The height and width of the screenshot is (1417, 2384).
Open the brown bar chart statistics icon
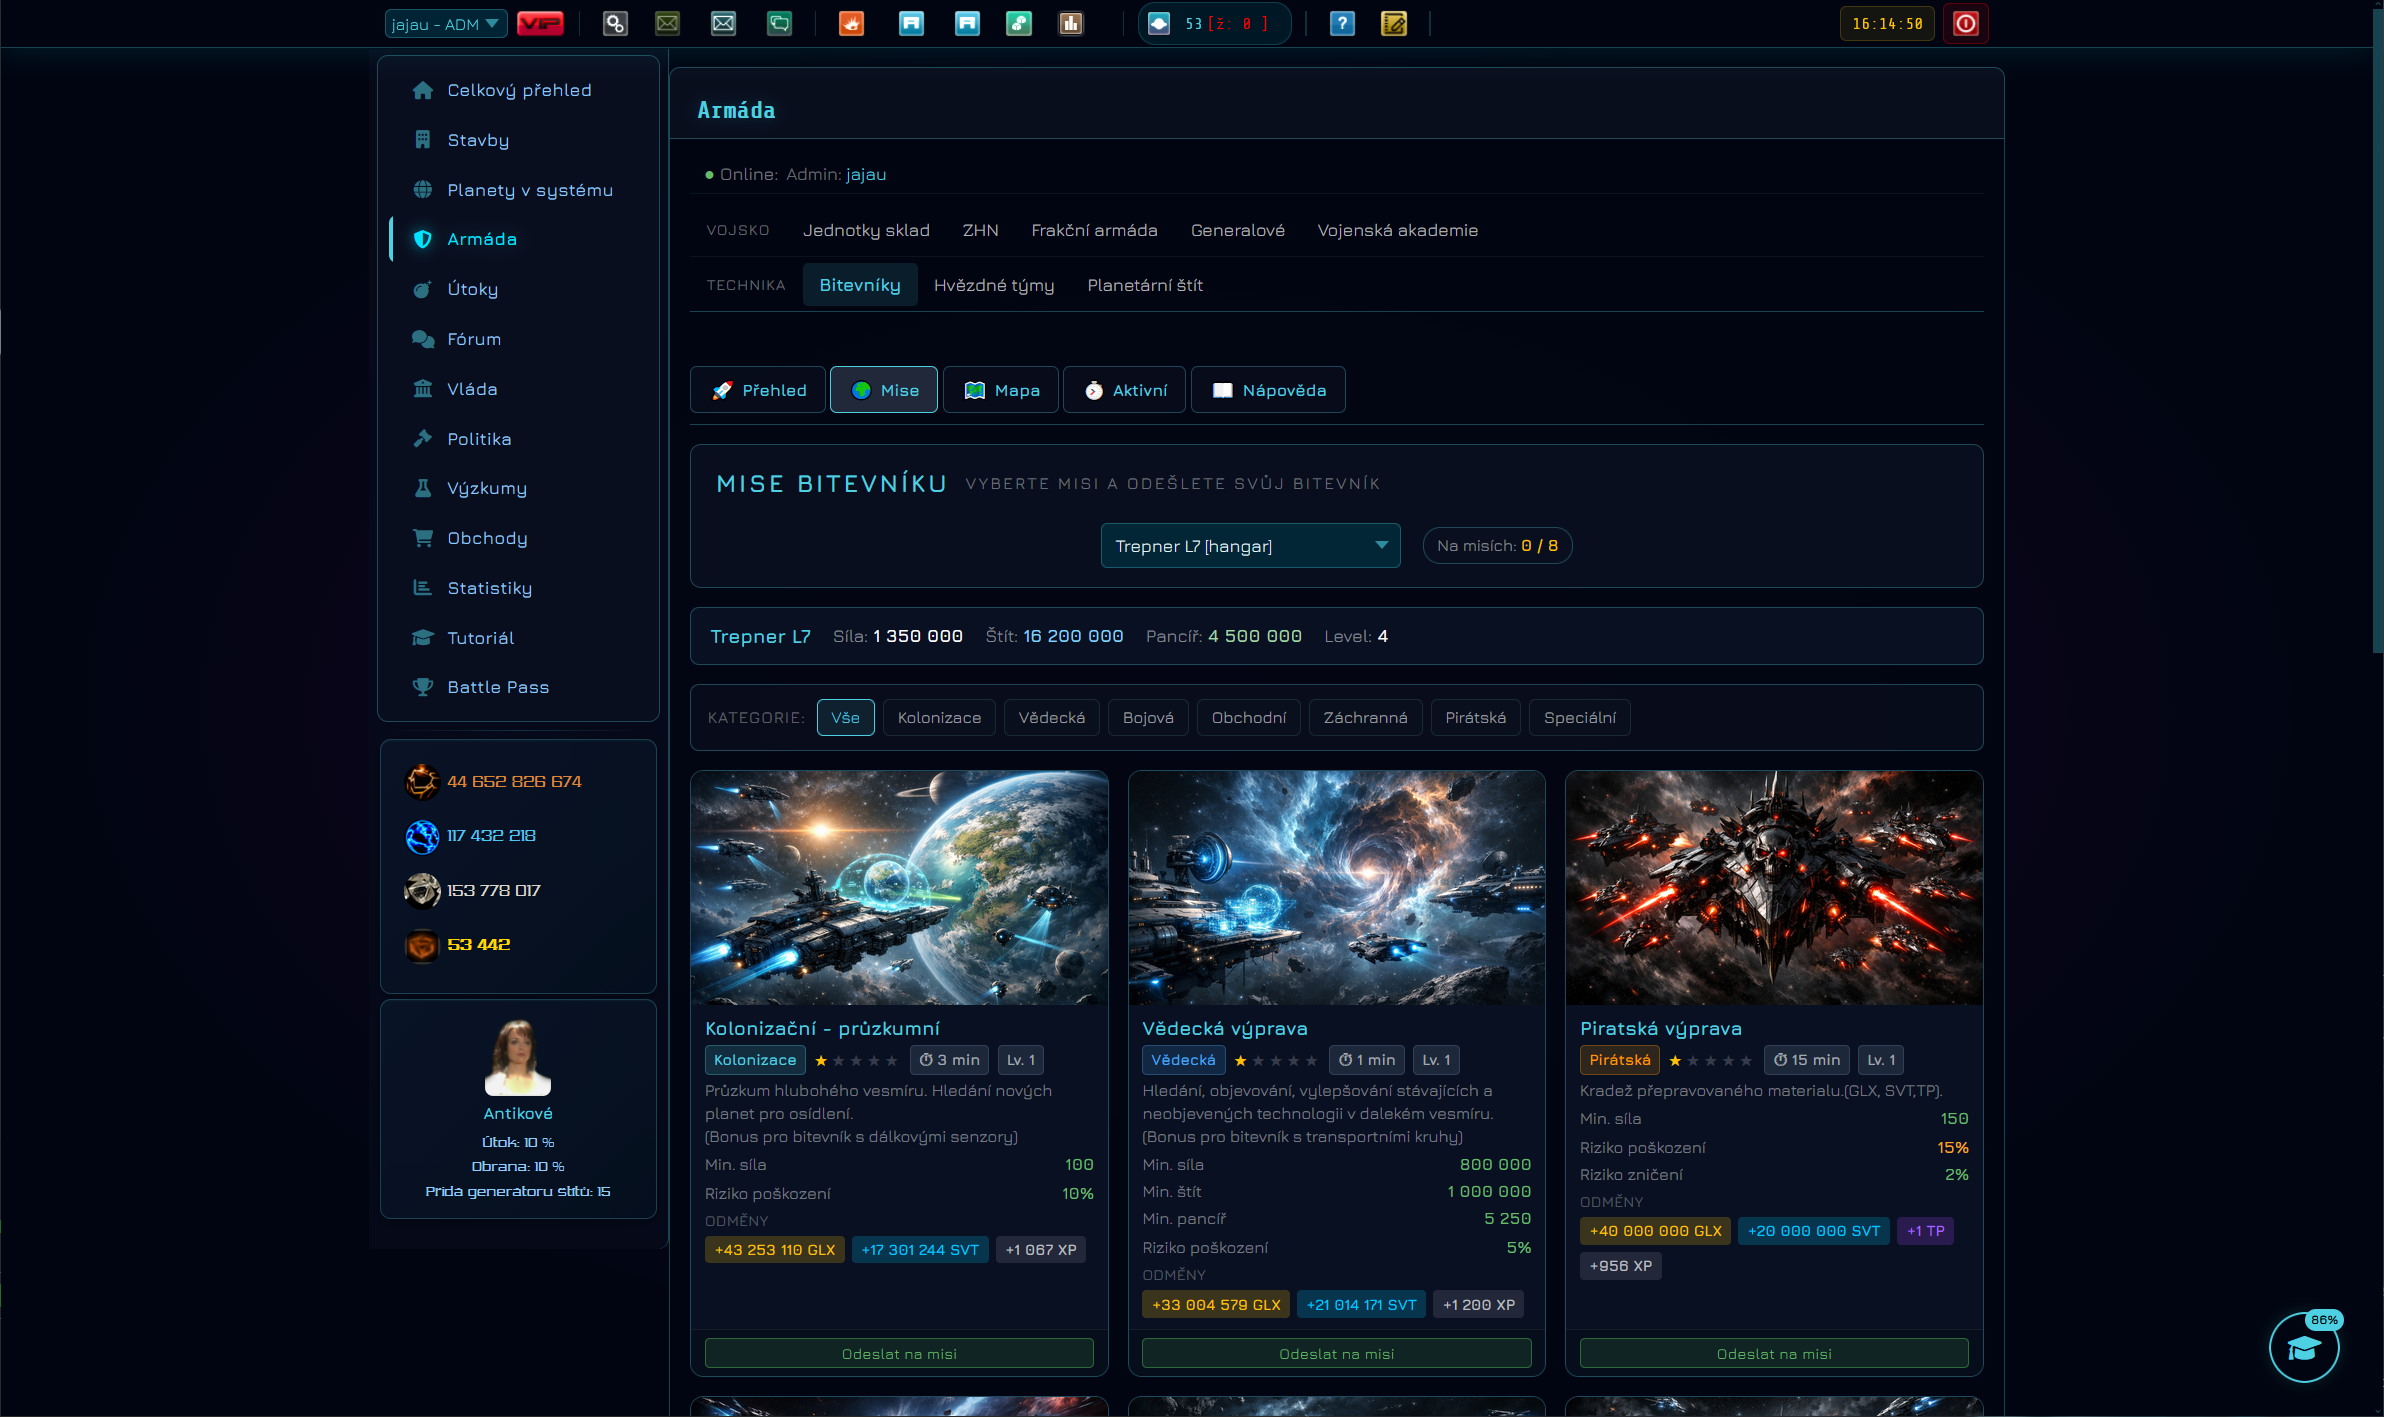coord(1071,23)
